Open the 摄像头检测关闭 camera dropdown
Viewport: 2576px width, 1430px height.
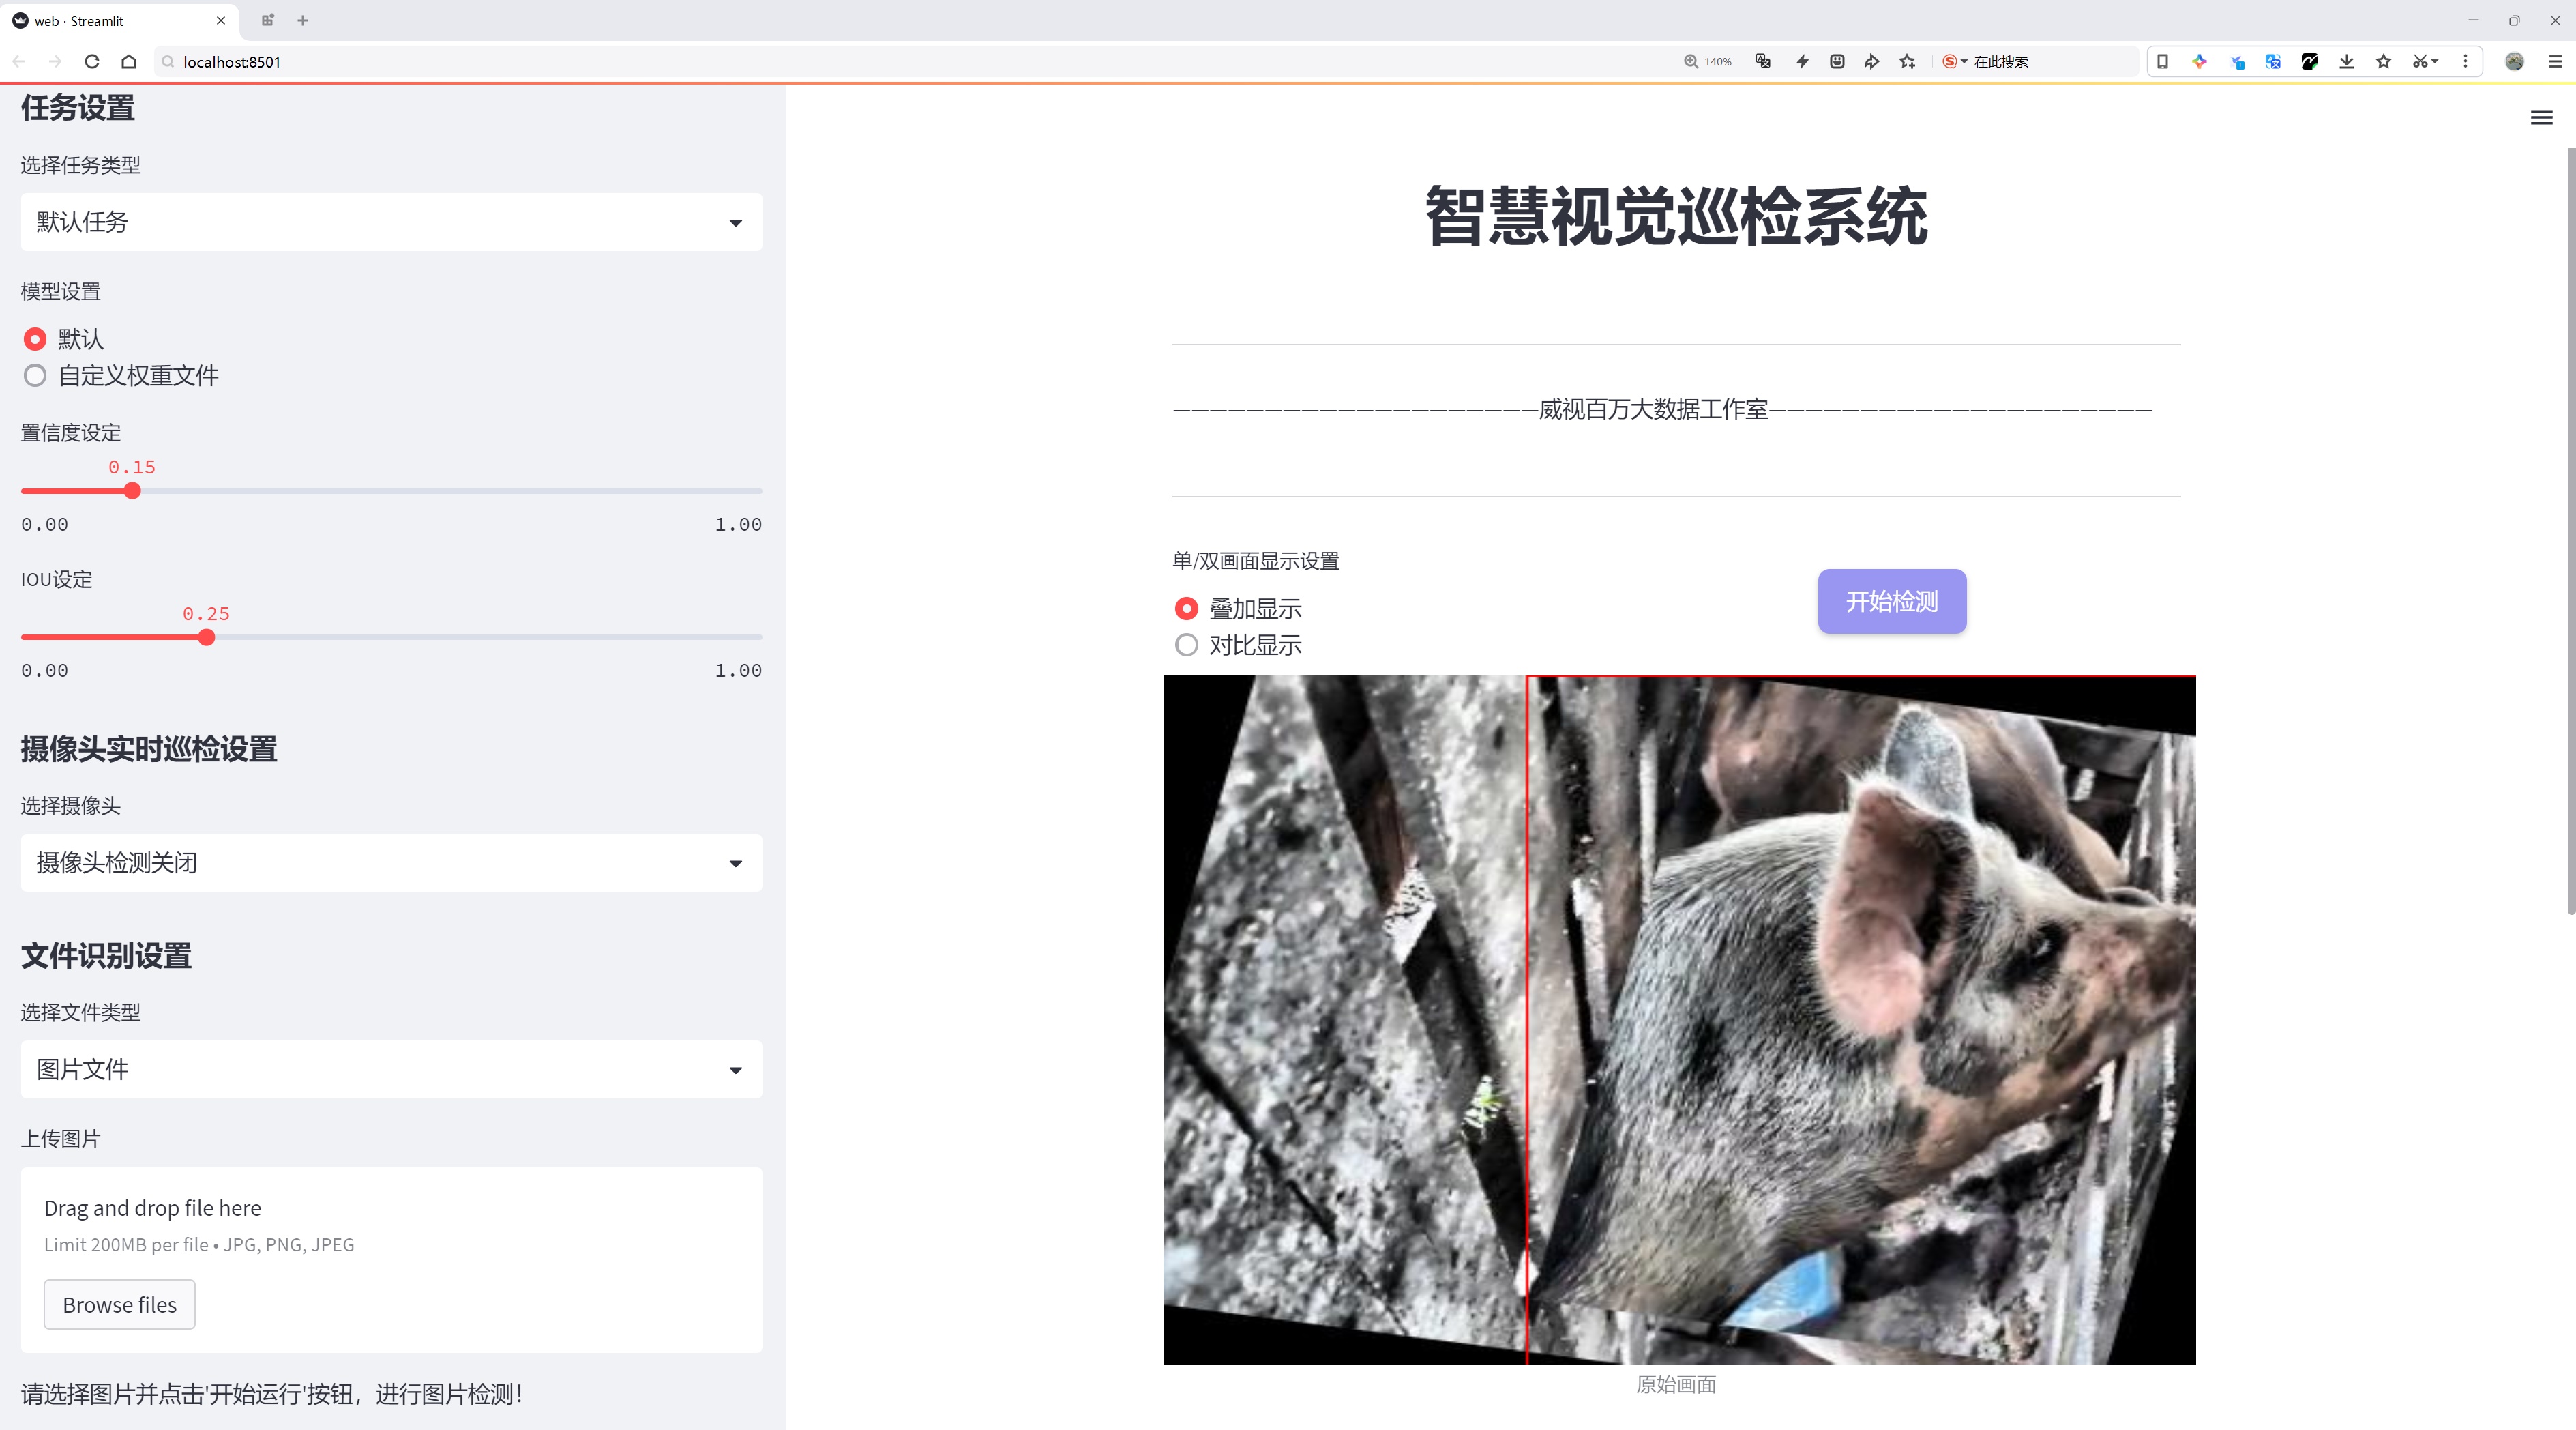391,863
